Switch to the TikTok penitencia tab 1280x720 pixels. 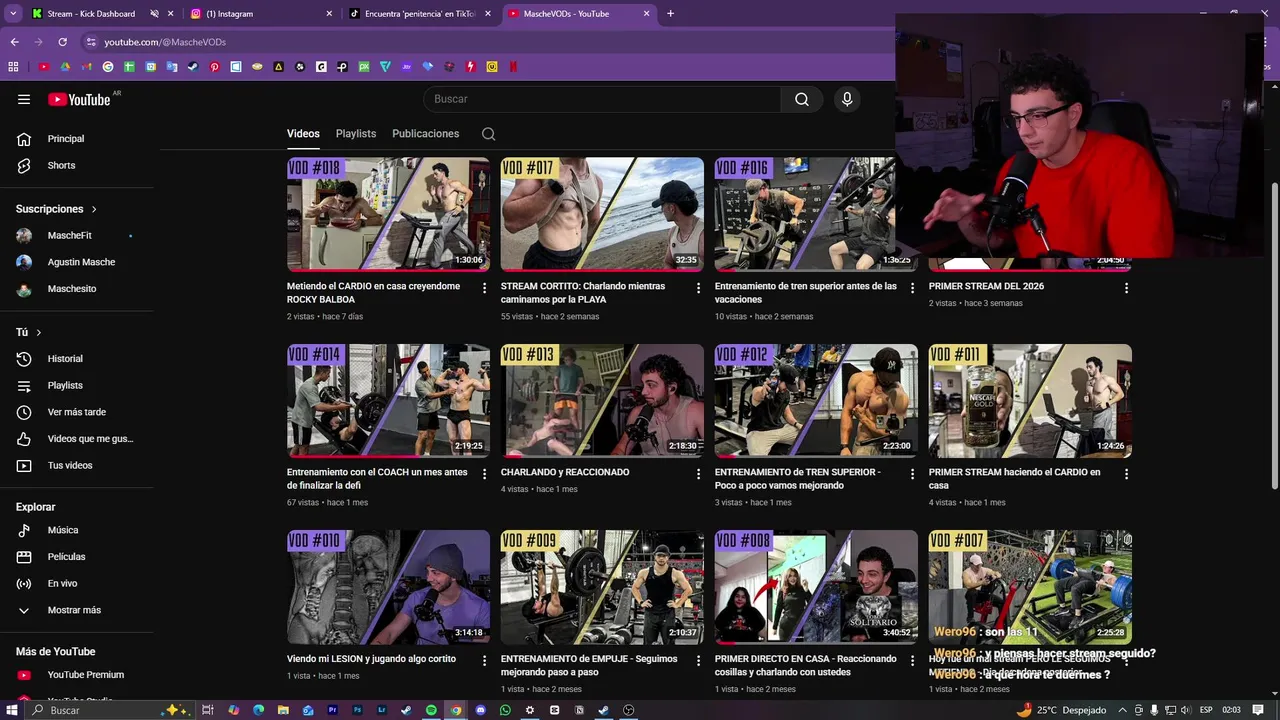(419, 14)
